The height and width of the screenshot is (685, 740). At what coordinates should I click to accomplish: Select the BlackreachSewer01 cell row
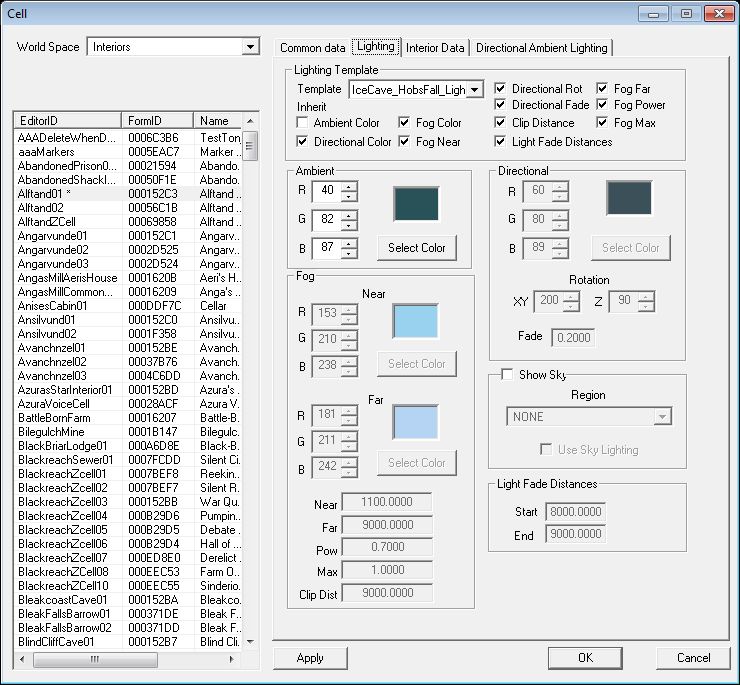click(x=128, y=460)
